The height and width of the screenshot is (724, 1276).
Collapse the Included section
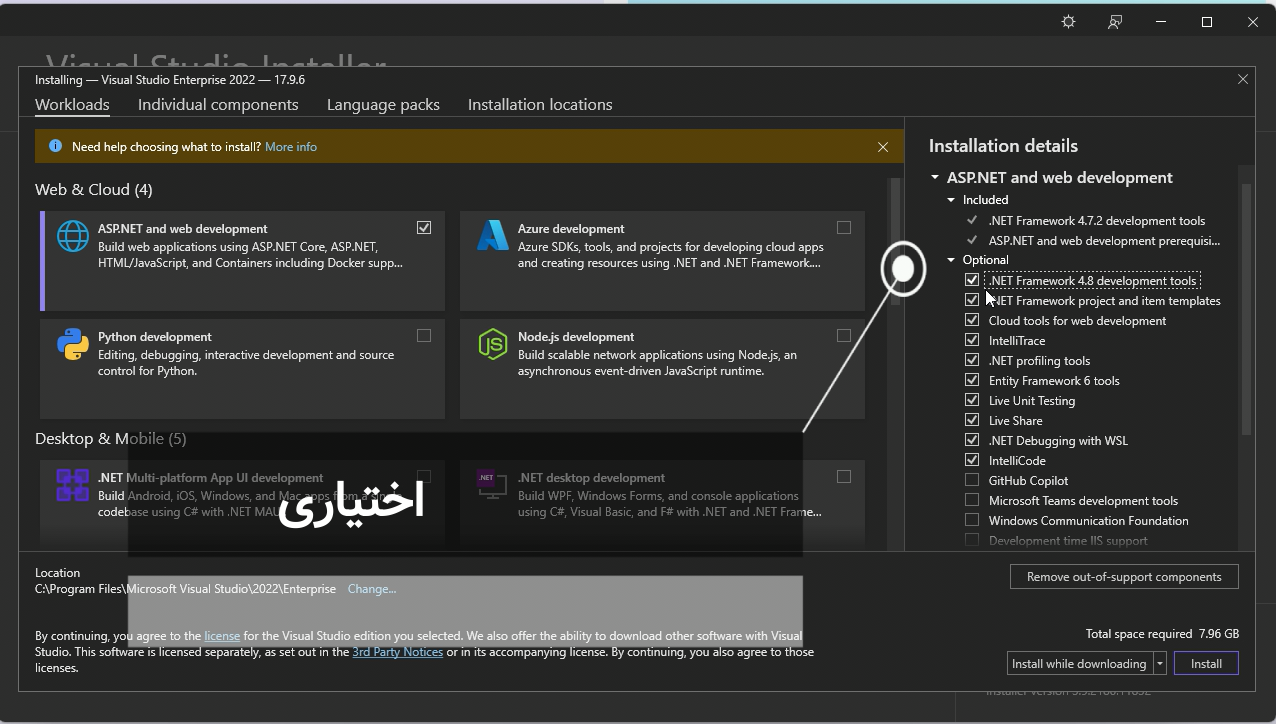coord(951,200)
